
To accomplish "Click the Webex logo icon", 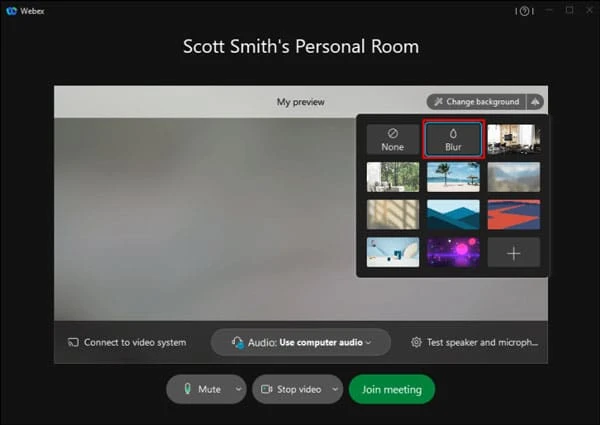I will tap(11, 11).
